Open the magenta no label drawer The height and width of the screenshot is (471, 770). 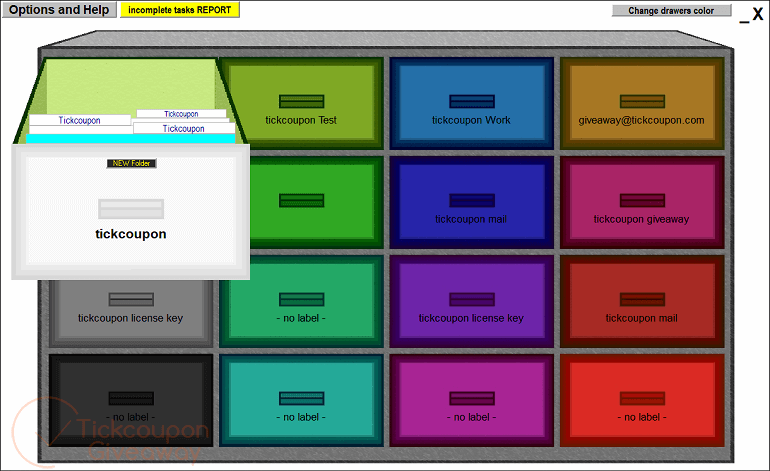click(471, 400)
